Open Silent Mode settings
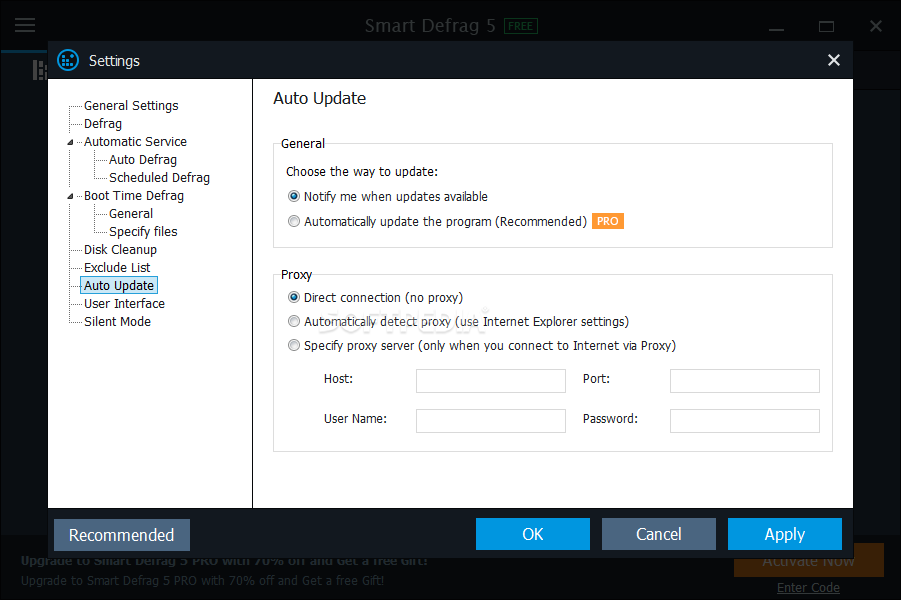The height and width of the screenshot is (600, 901). click(x=117, y=321)
